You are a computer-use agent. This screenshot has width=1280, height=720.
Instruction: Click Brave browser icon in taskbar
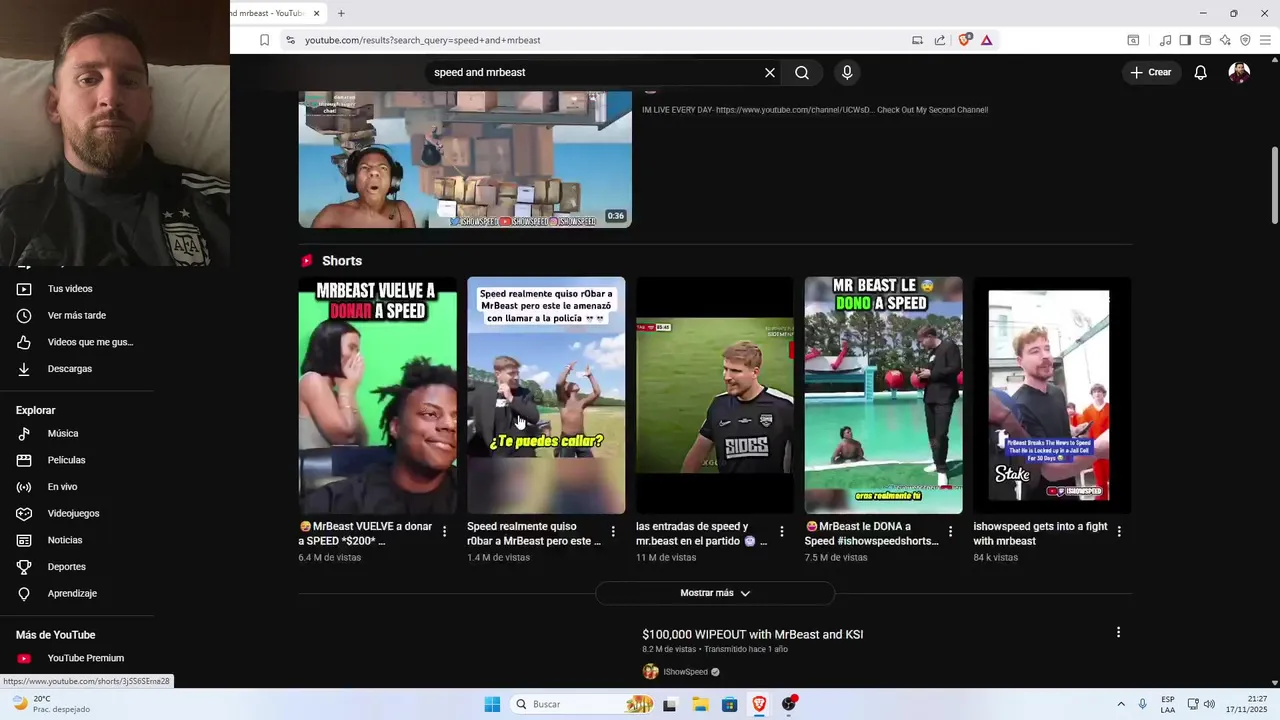(759, 704)
